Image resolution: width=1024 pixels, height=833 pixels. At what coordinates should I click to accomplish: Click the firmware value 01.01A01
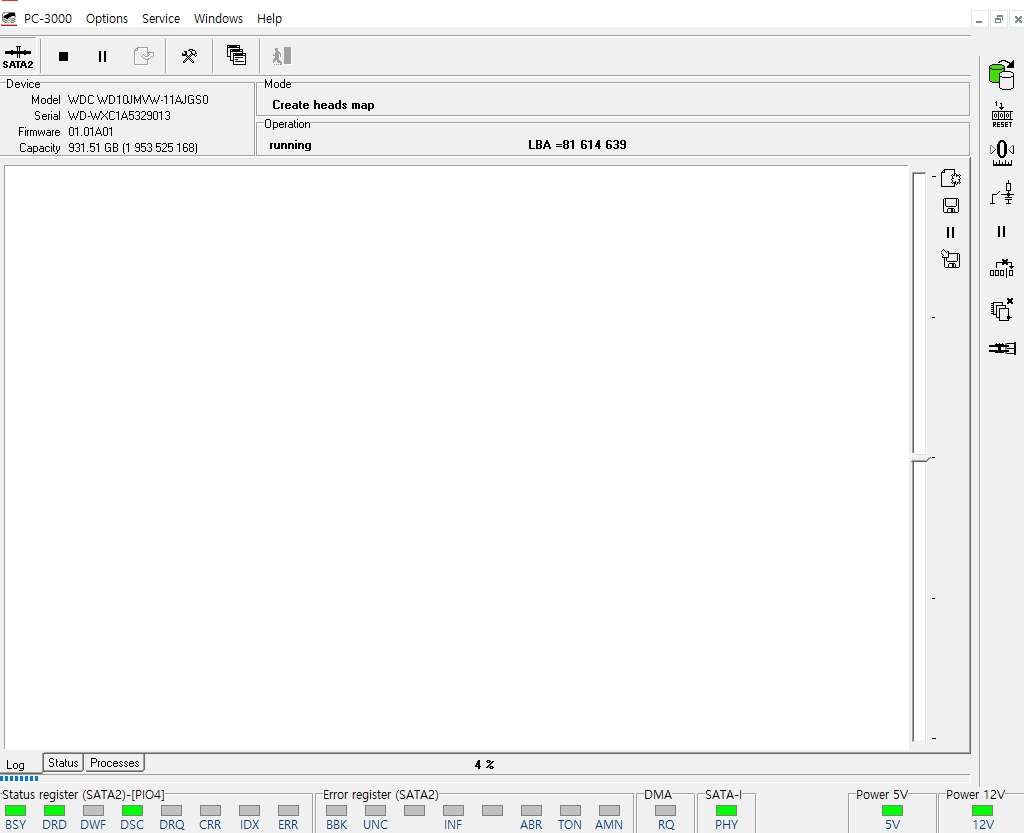(x=90, y=132)
